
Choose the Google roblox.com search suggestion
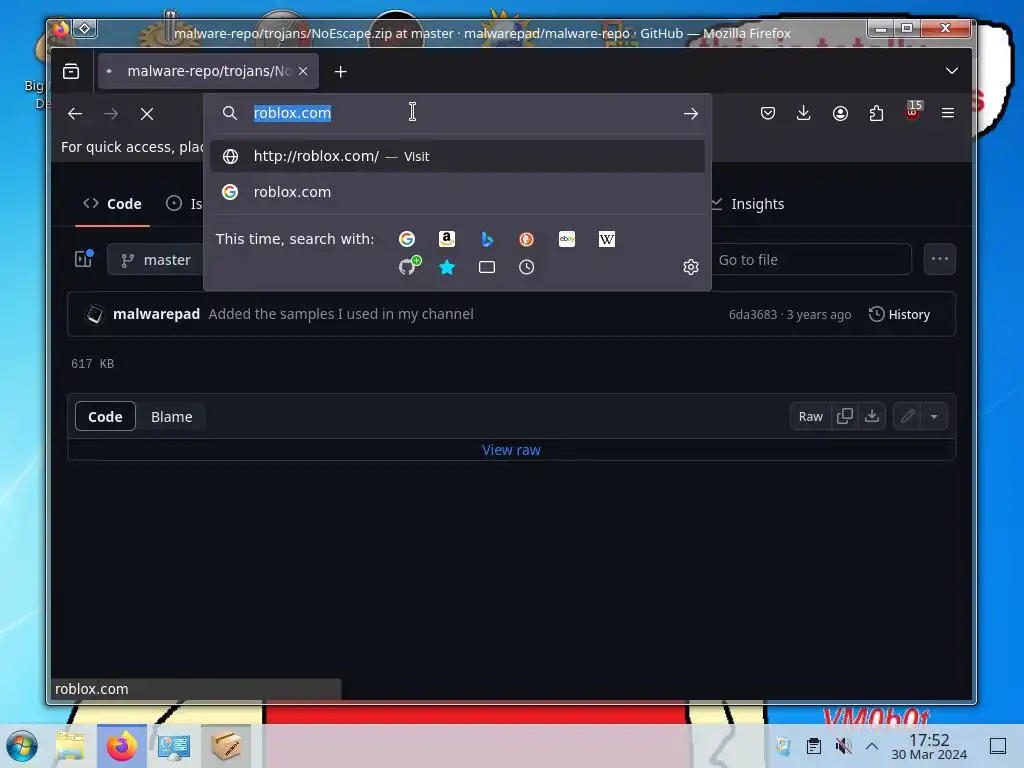click(457, 192)
